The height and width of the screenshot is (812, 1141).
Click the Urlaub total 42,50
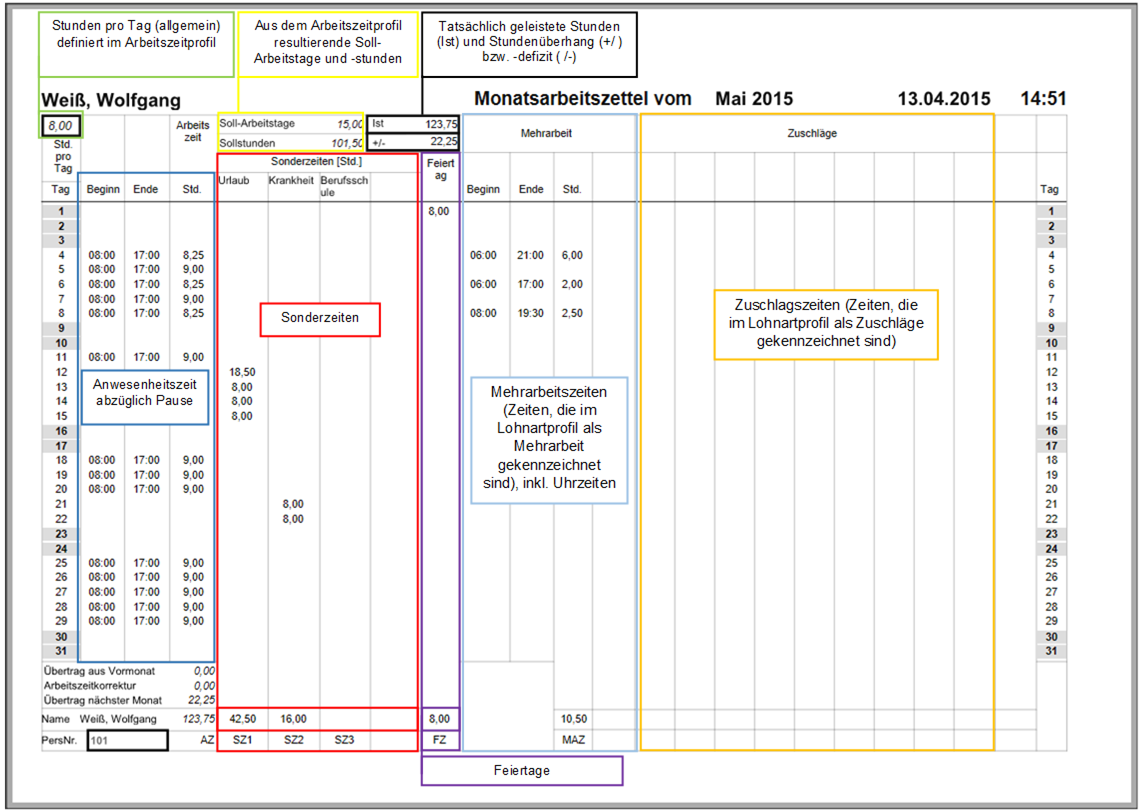coord(243,718)
